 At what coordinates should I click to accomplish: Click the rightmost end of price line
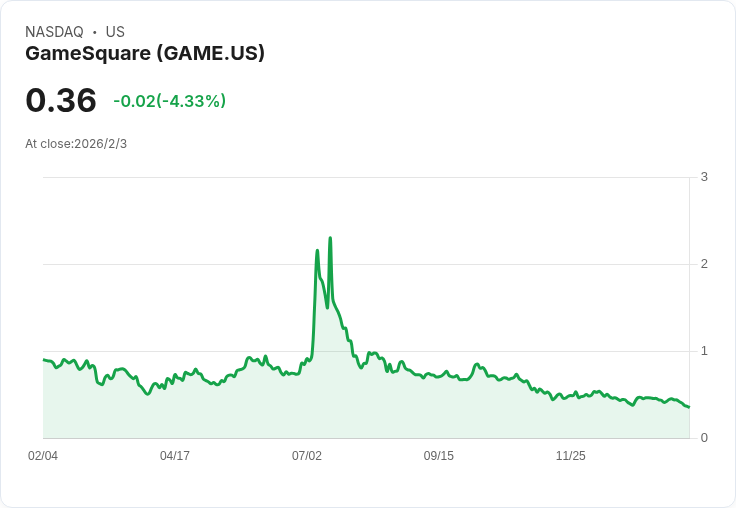(689, 407)
